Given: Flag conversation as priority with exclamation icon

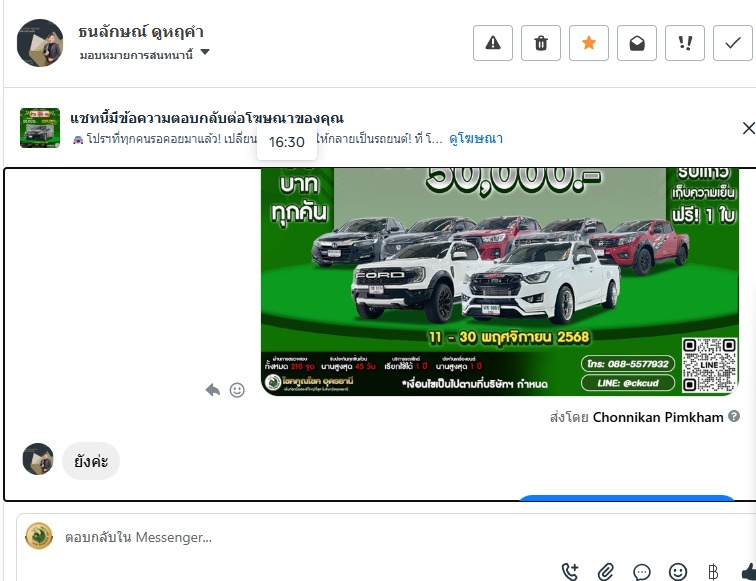Looking at the screenshot, I should [685, 43].
